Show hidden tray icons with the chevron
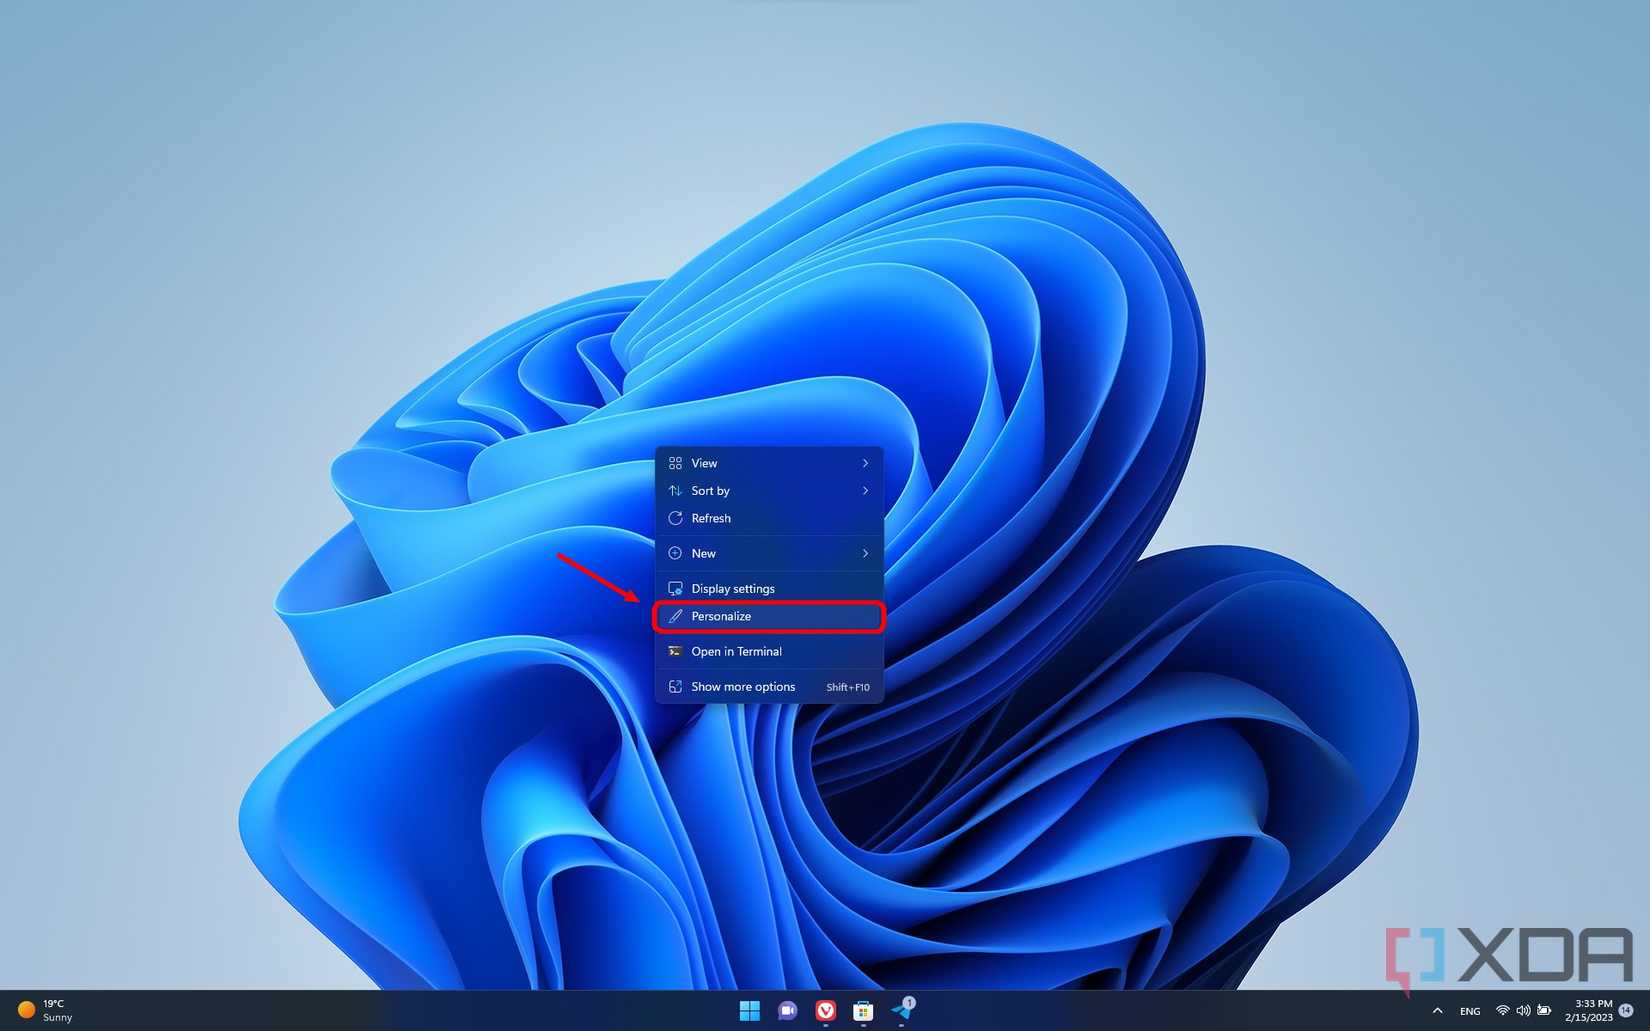This screenshot has width=1650, height=1031. [1438, 1011]
